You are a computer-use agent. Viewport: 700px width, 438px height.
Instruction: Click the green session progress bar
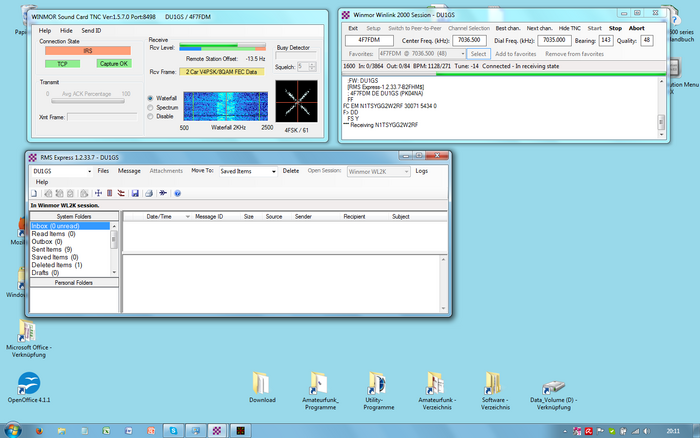(x=504, y=74)
